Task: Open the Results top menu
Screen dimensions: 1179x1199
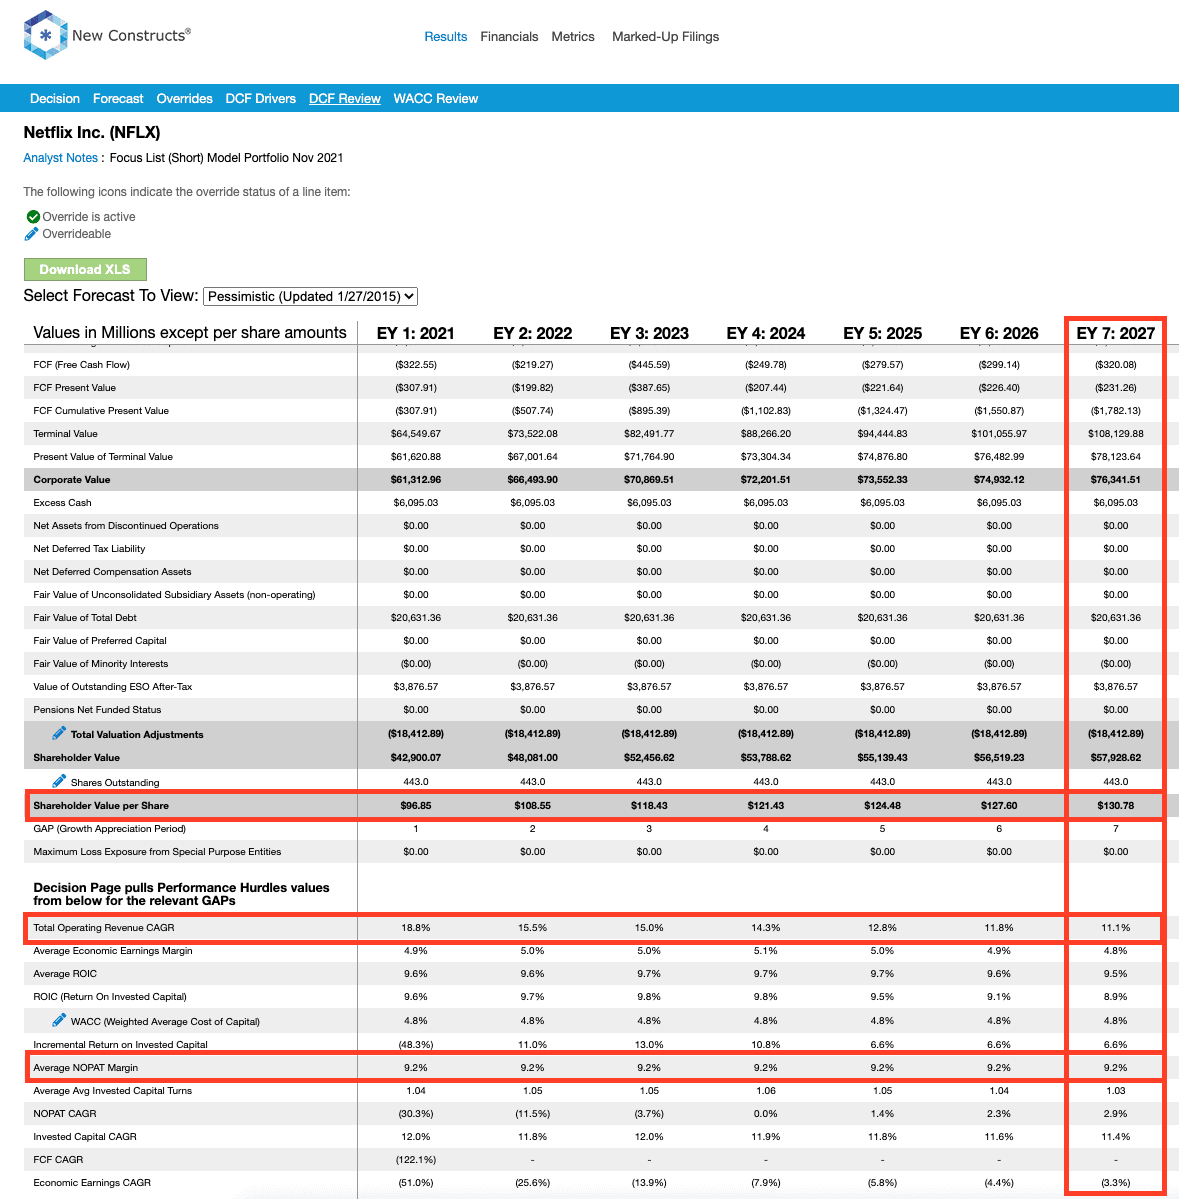Action: (446, 37)
